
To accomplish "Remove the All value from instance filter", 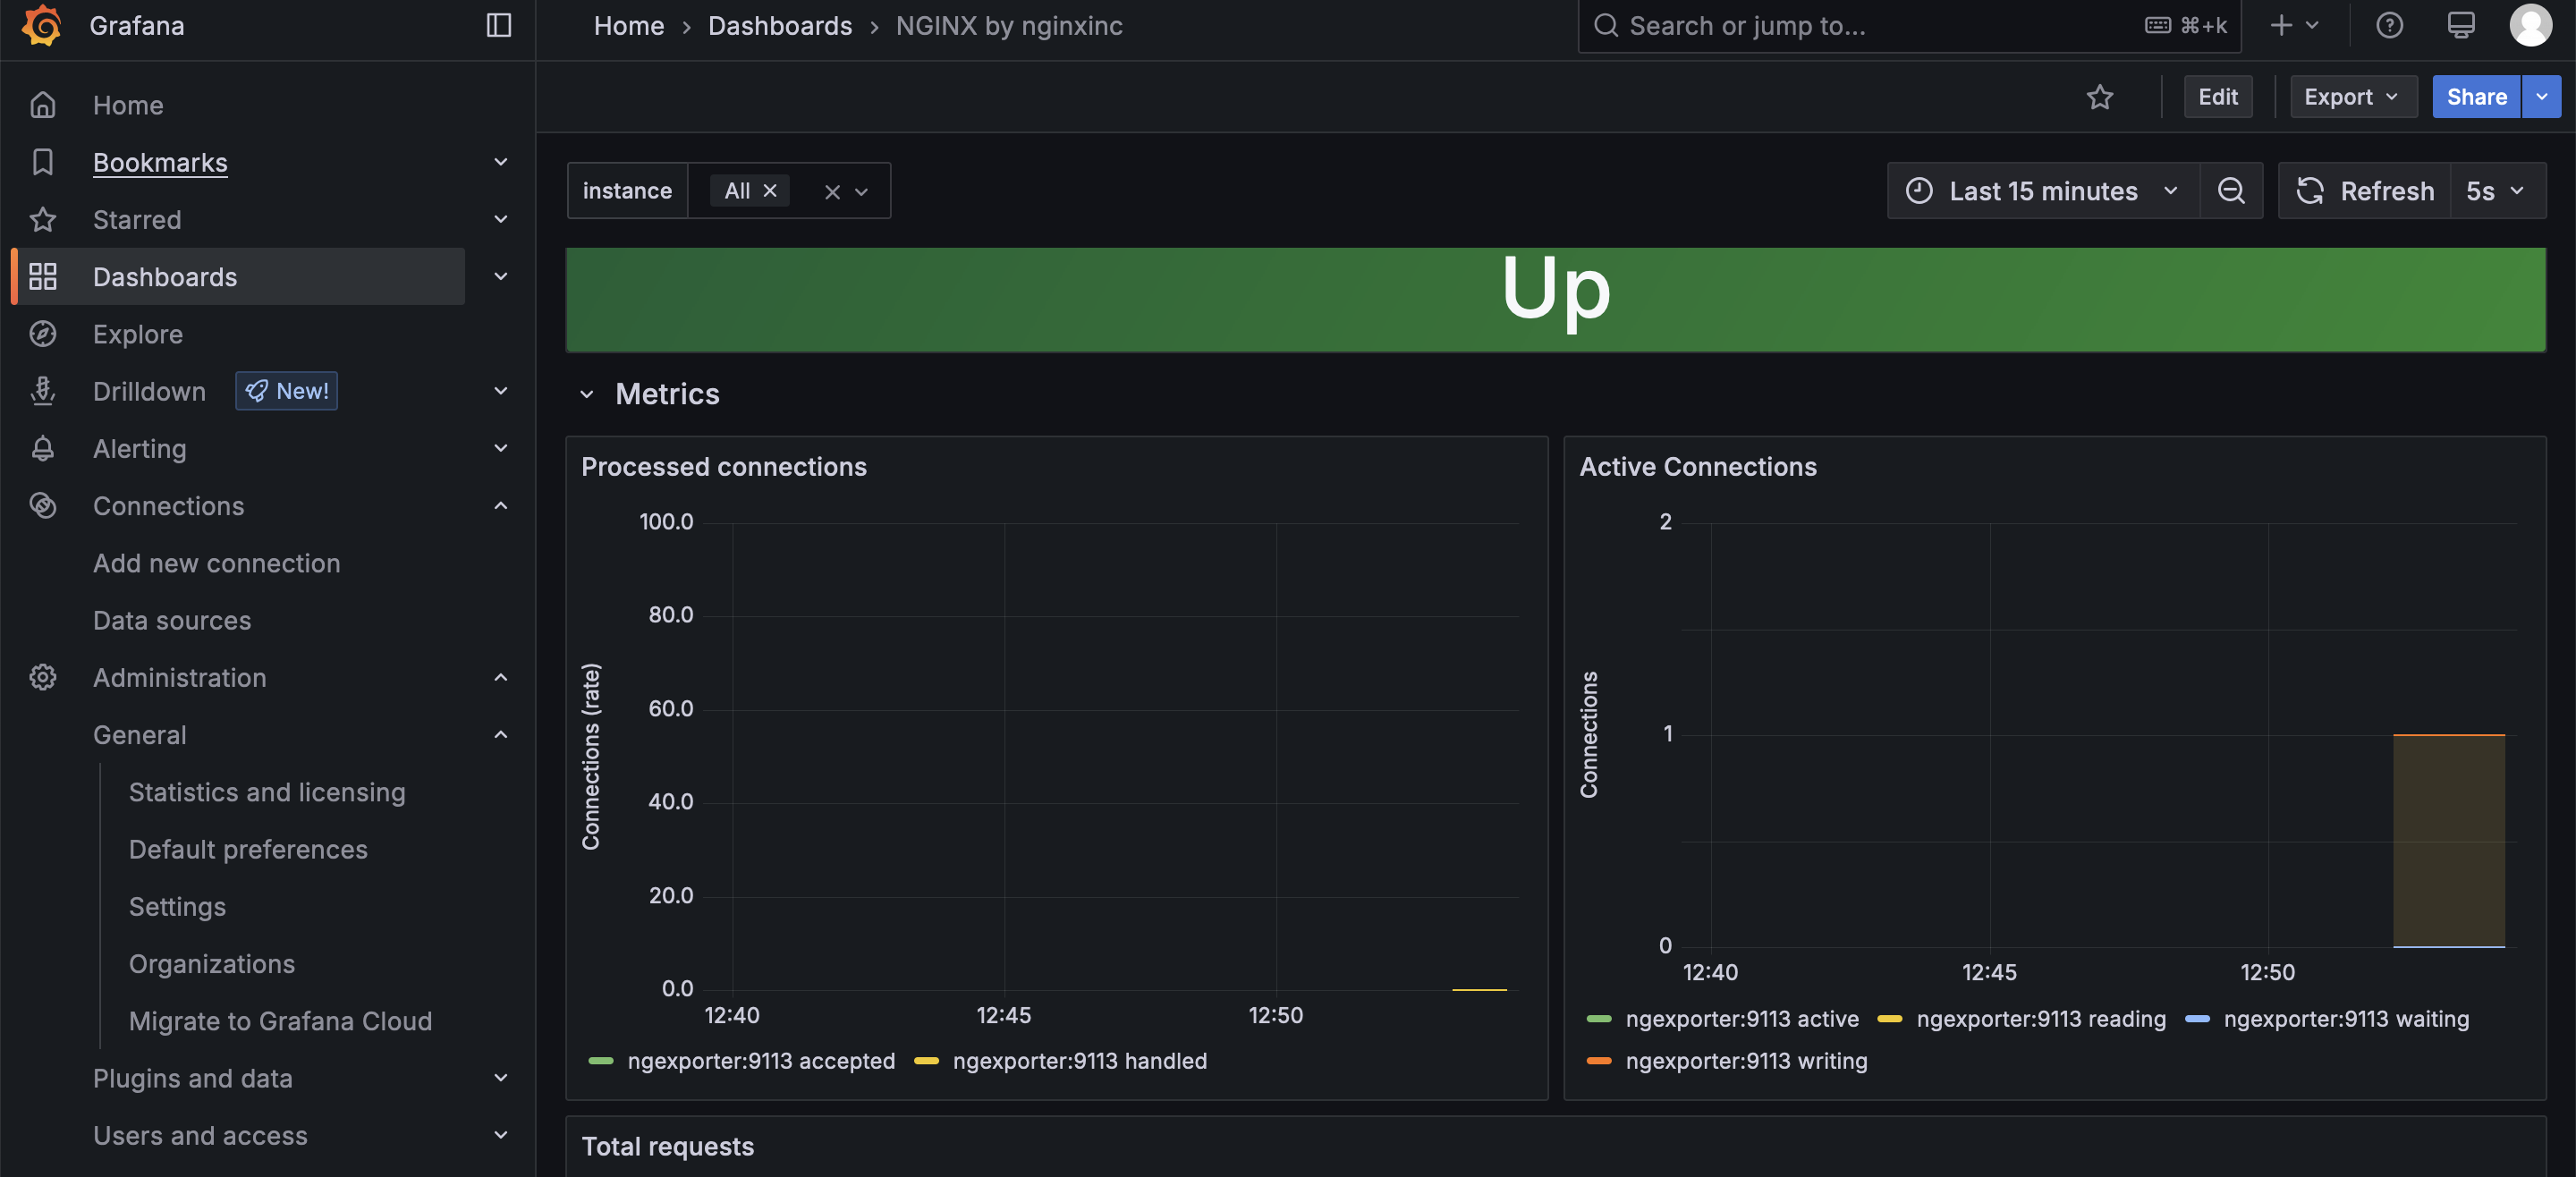I will point(770,190).
